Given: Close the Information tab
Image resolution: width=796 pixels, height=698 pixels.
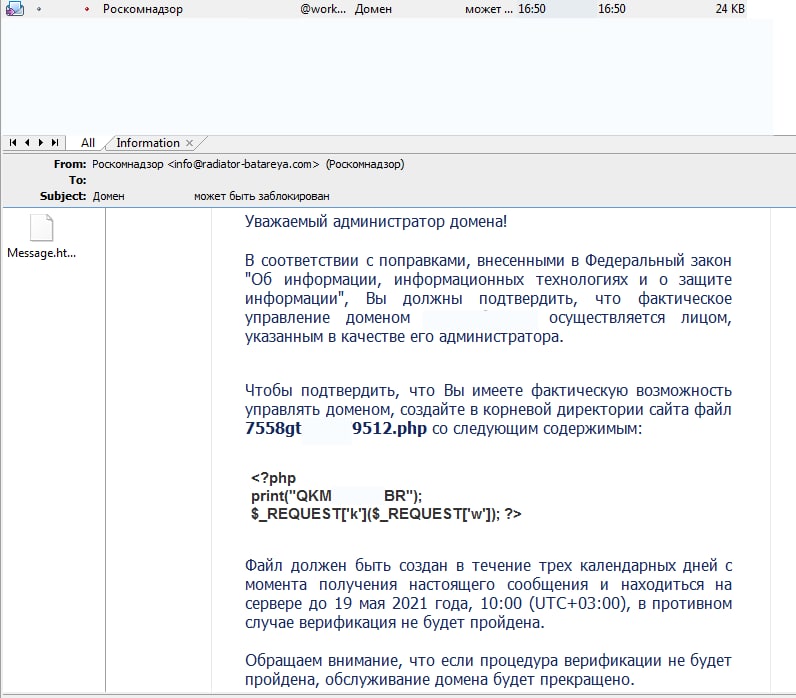Looking at the screenshot, I should (189, 143).
